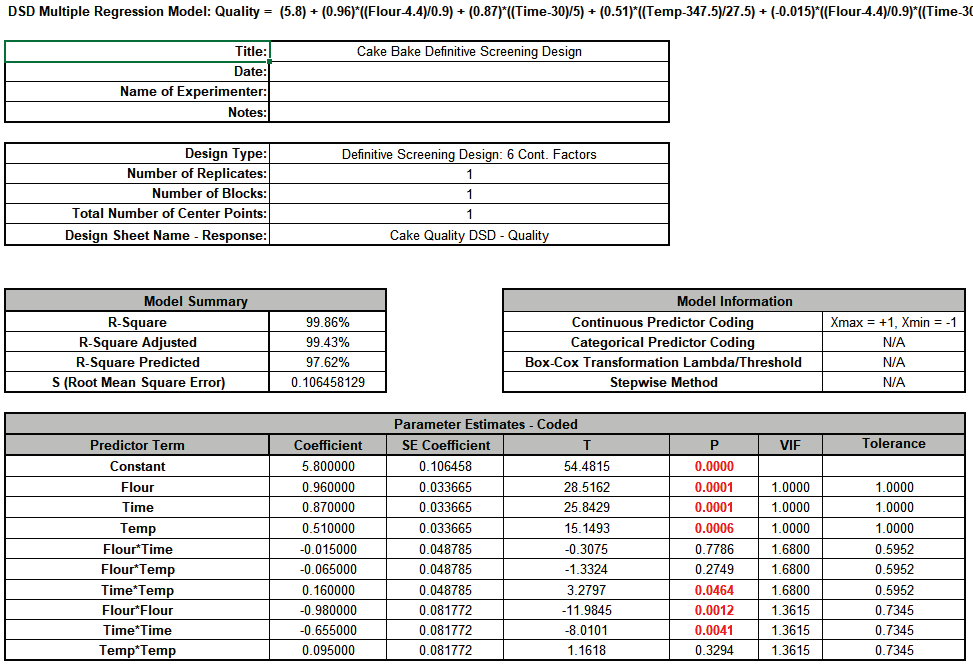
Task: Select the Design Type value cell
Action: pyautogui.click(x=470, y=153)
